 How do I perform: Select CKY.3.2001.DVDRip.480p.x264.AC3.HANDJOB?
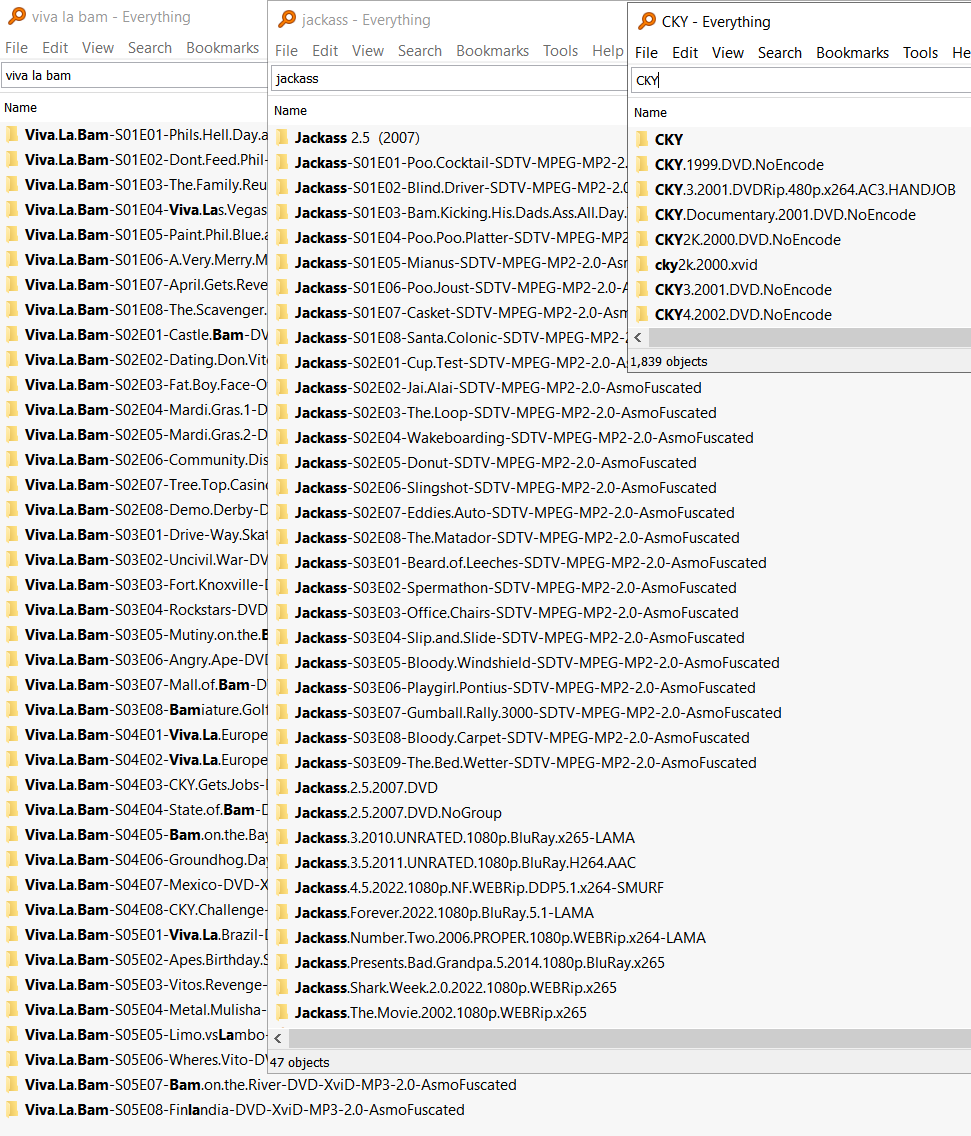(x=805, y=190)
